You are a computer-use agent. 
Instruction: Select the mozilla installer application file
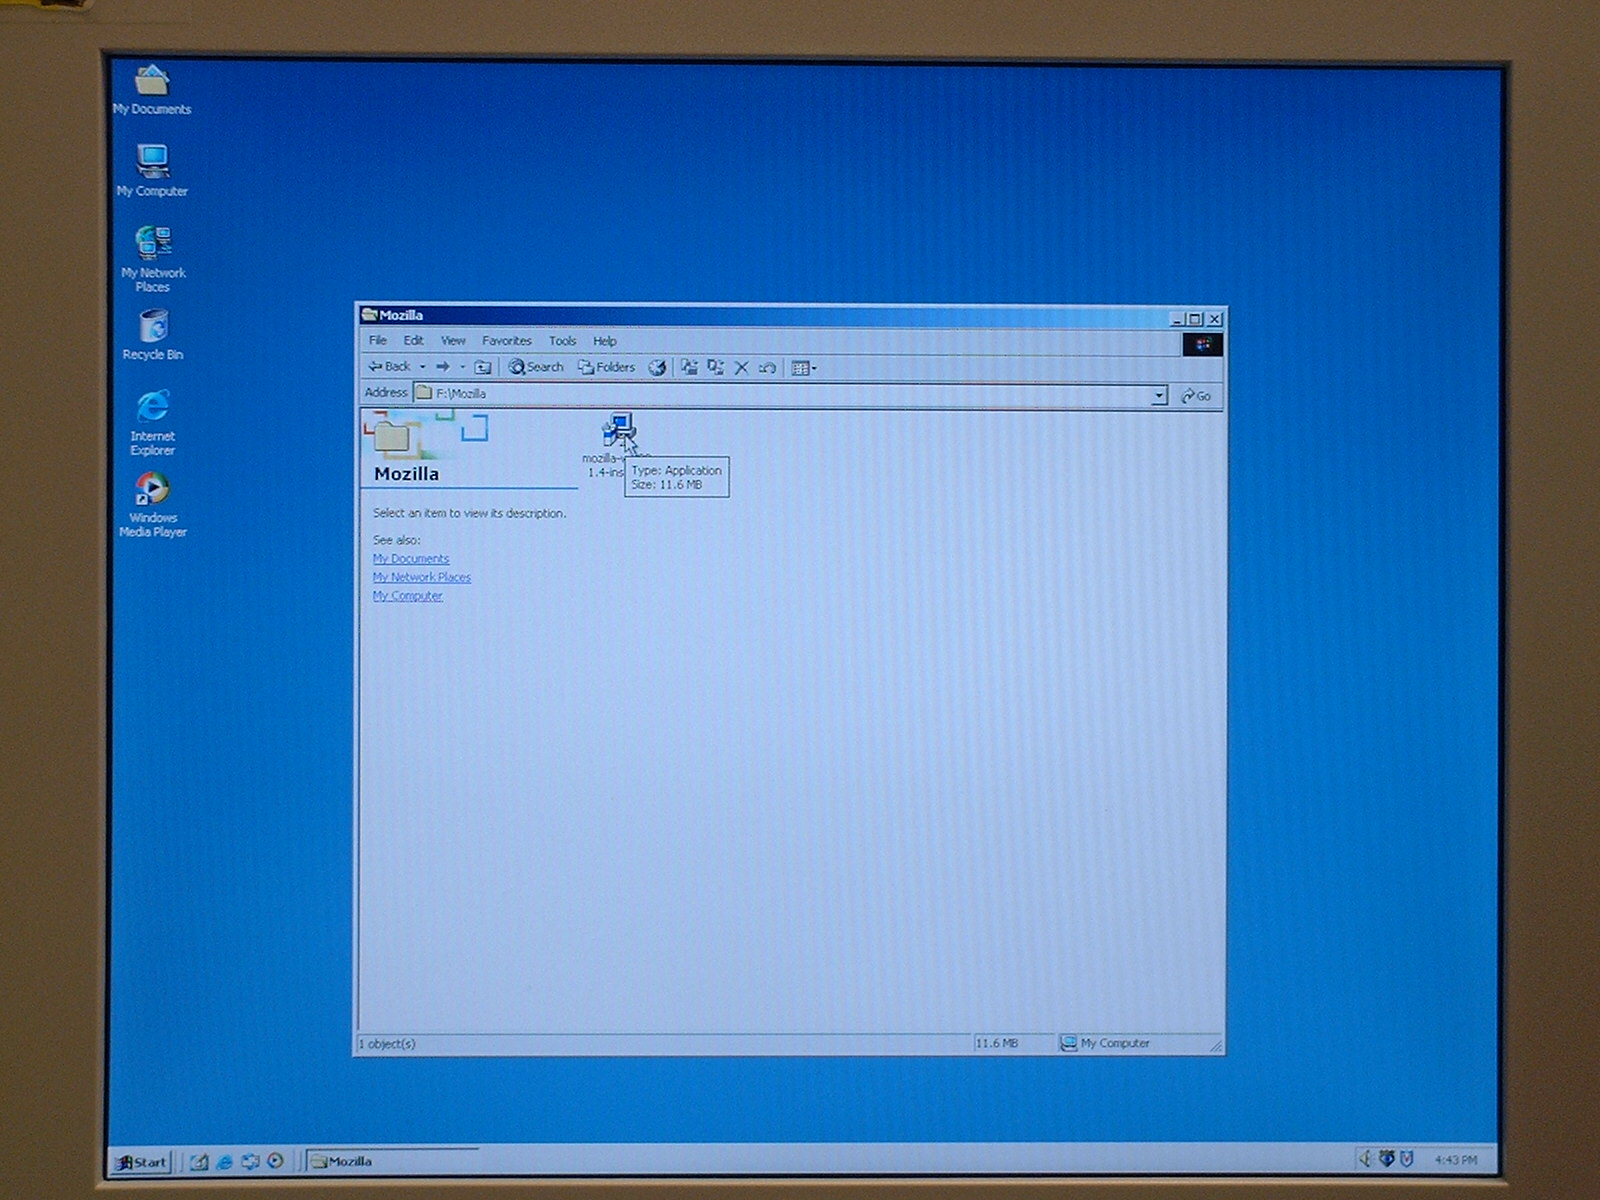tap(617, 430)
